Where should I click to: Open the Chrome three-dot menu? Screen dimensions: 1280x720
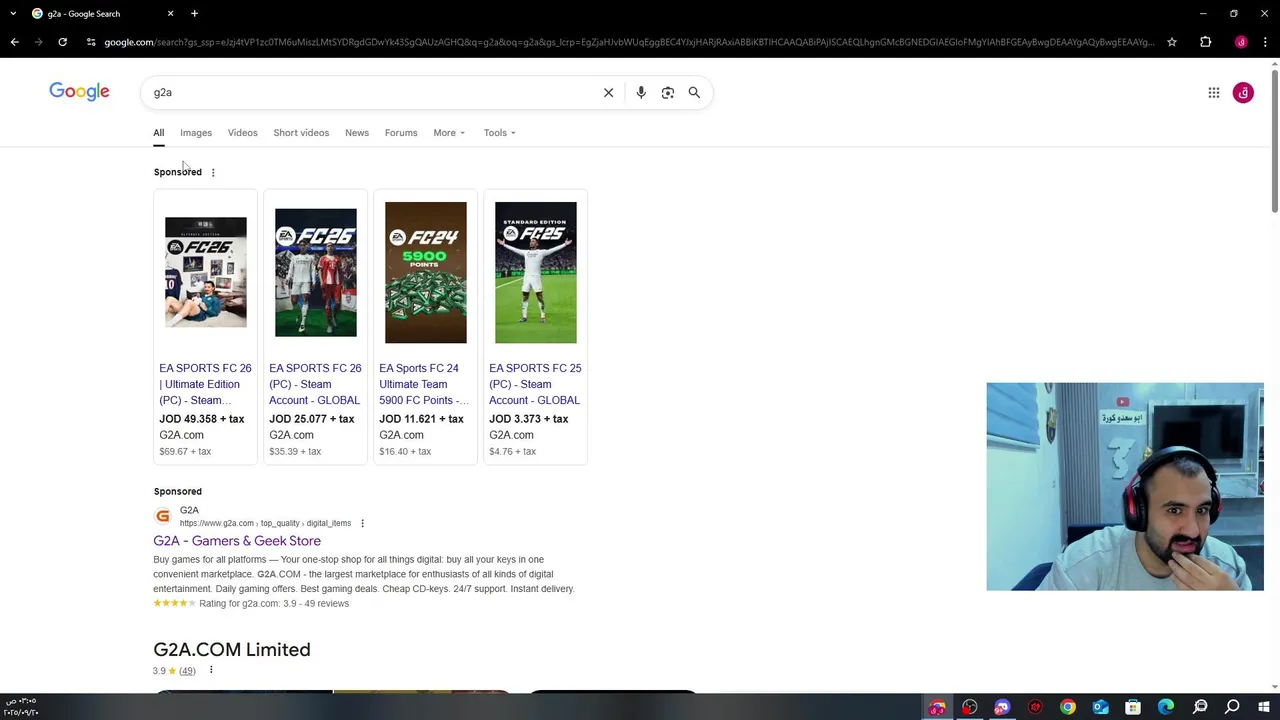pyautogui.click(x=1265, y=42)
